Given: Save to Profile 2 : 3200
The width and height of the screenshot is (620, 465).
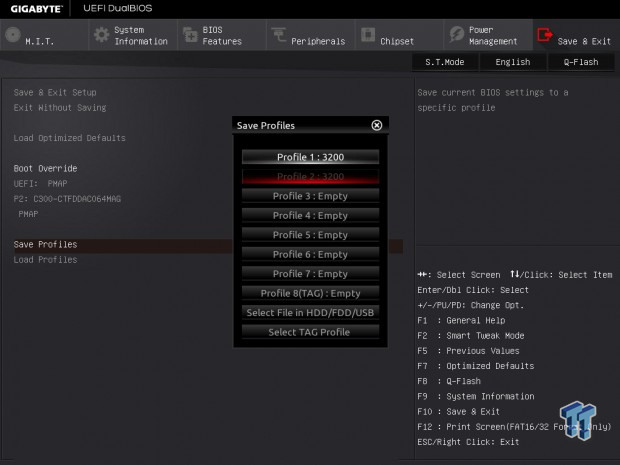Looking at the screenshot, I should point(310,176).
